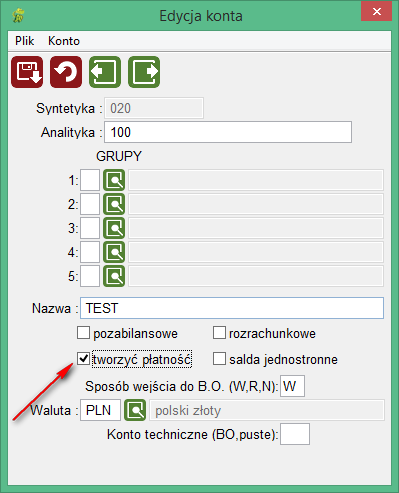The height and width of the screenshot is (493, 399).
Task: Go to next account with right-arrow icon
Action: 144,72
